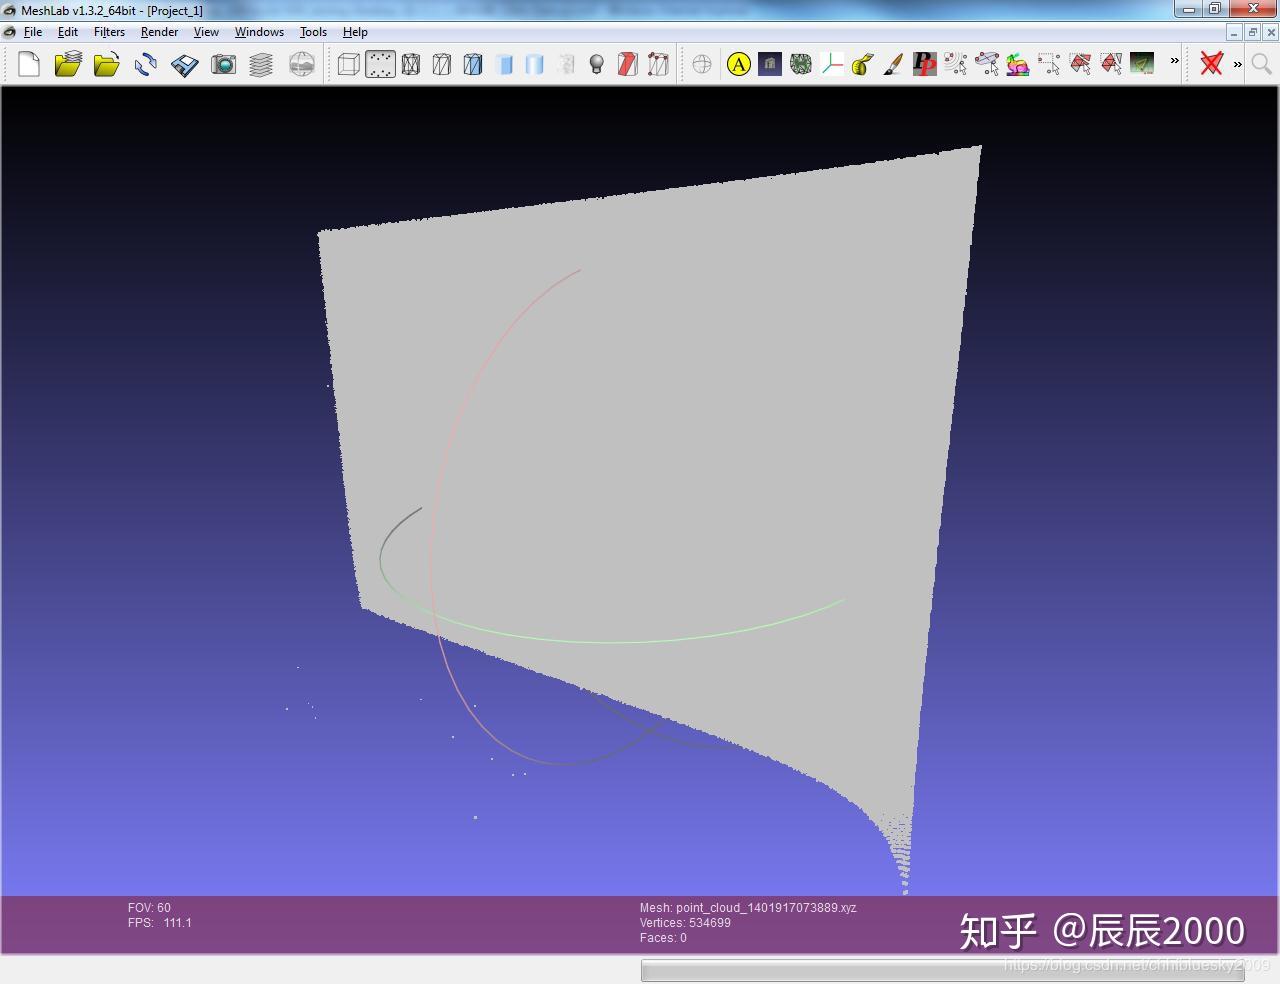The image size is (1280, 984).
Task: Create a new empty project
Action: (x=28, y=64)
